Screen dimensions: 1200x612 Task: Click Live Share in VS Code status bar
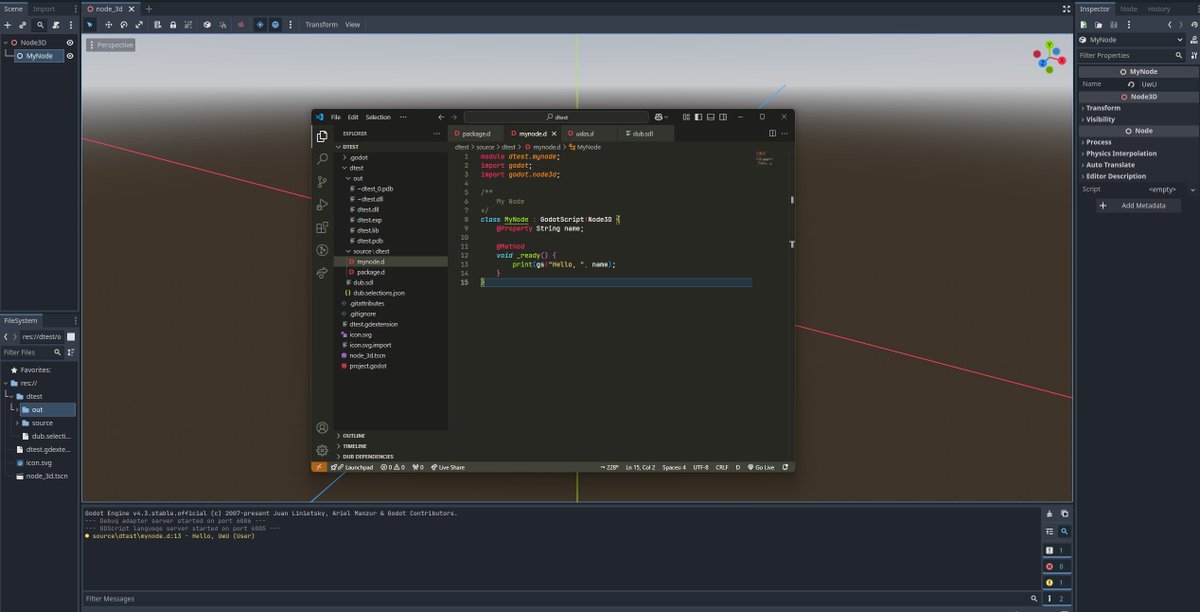click(x=447, y=467)
